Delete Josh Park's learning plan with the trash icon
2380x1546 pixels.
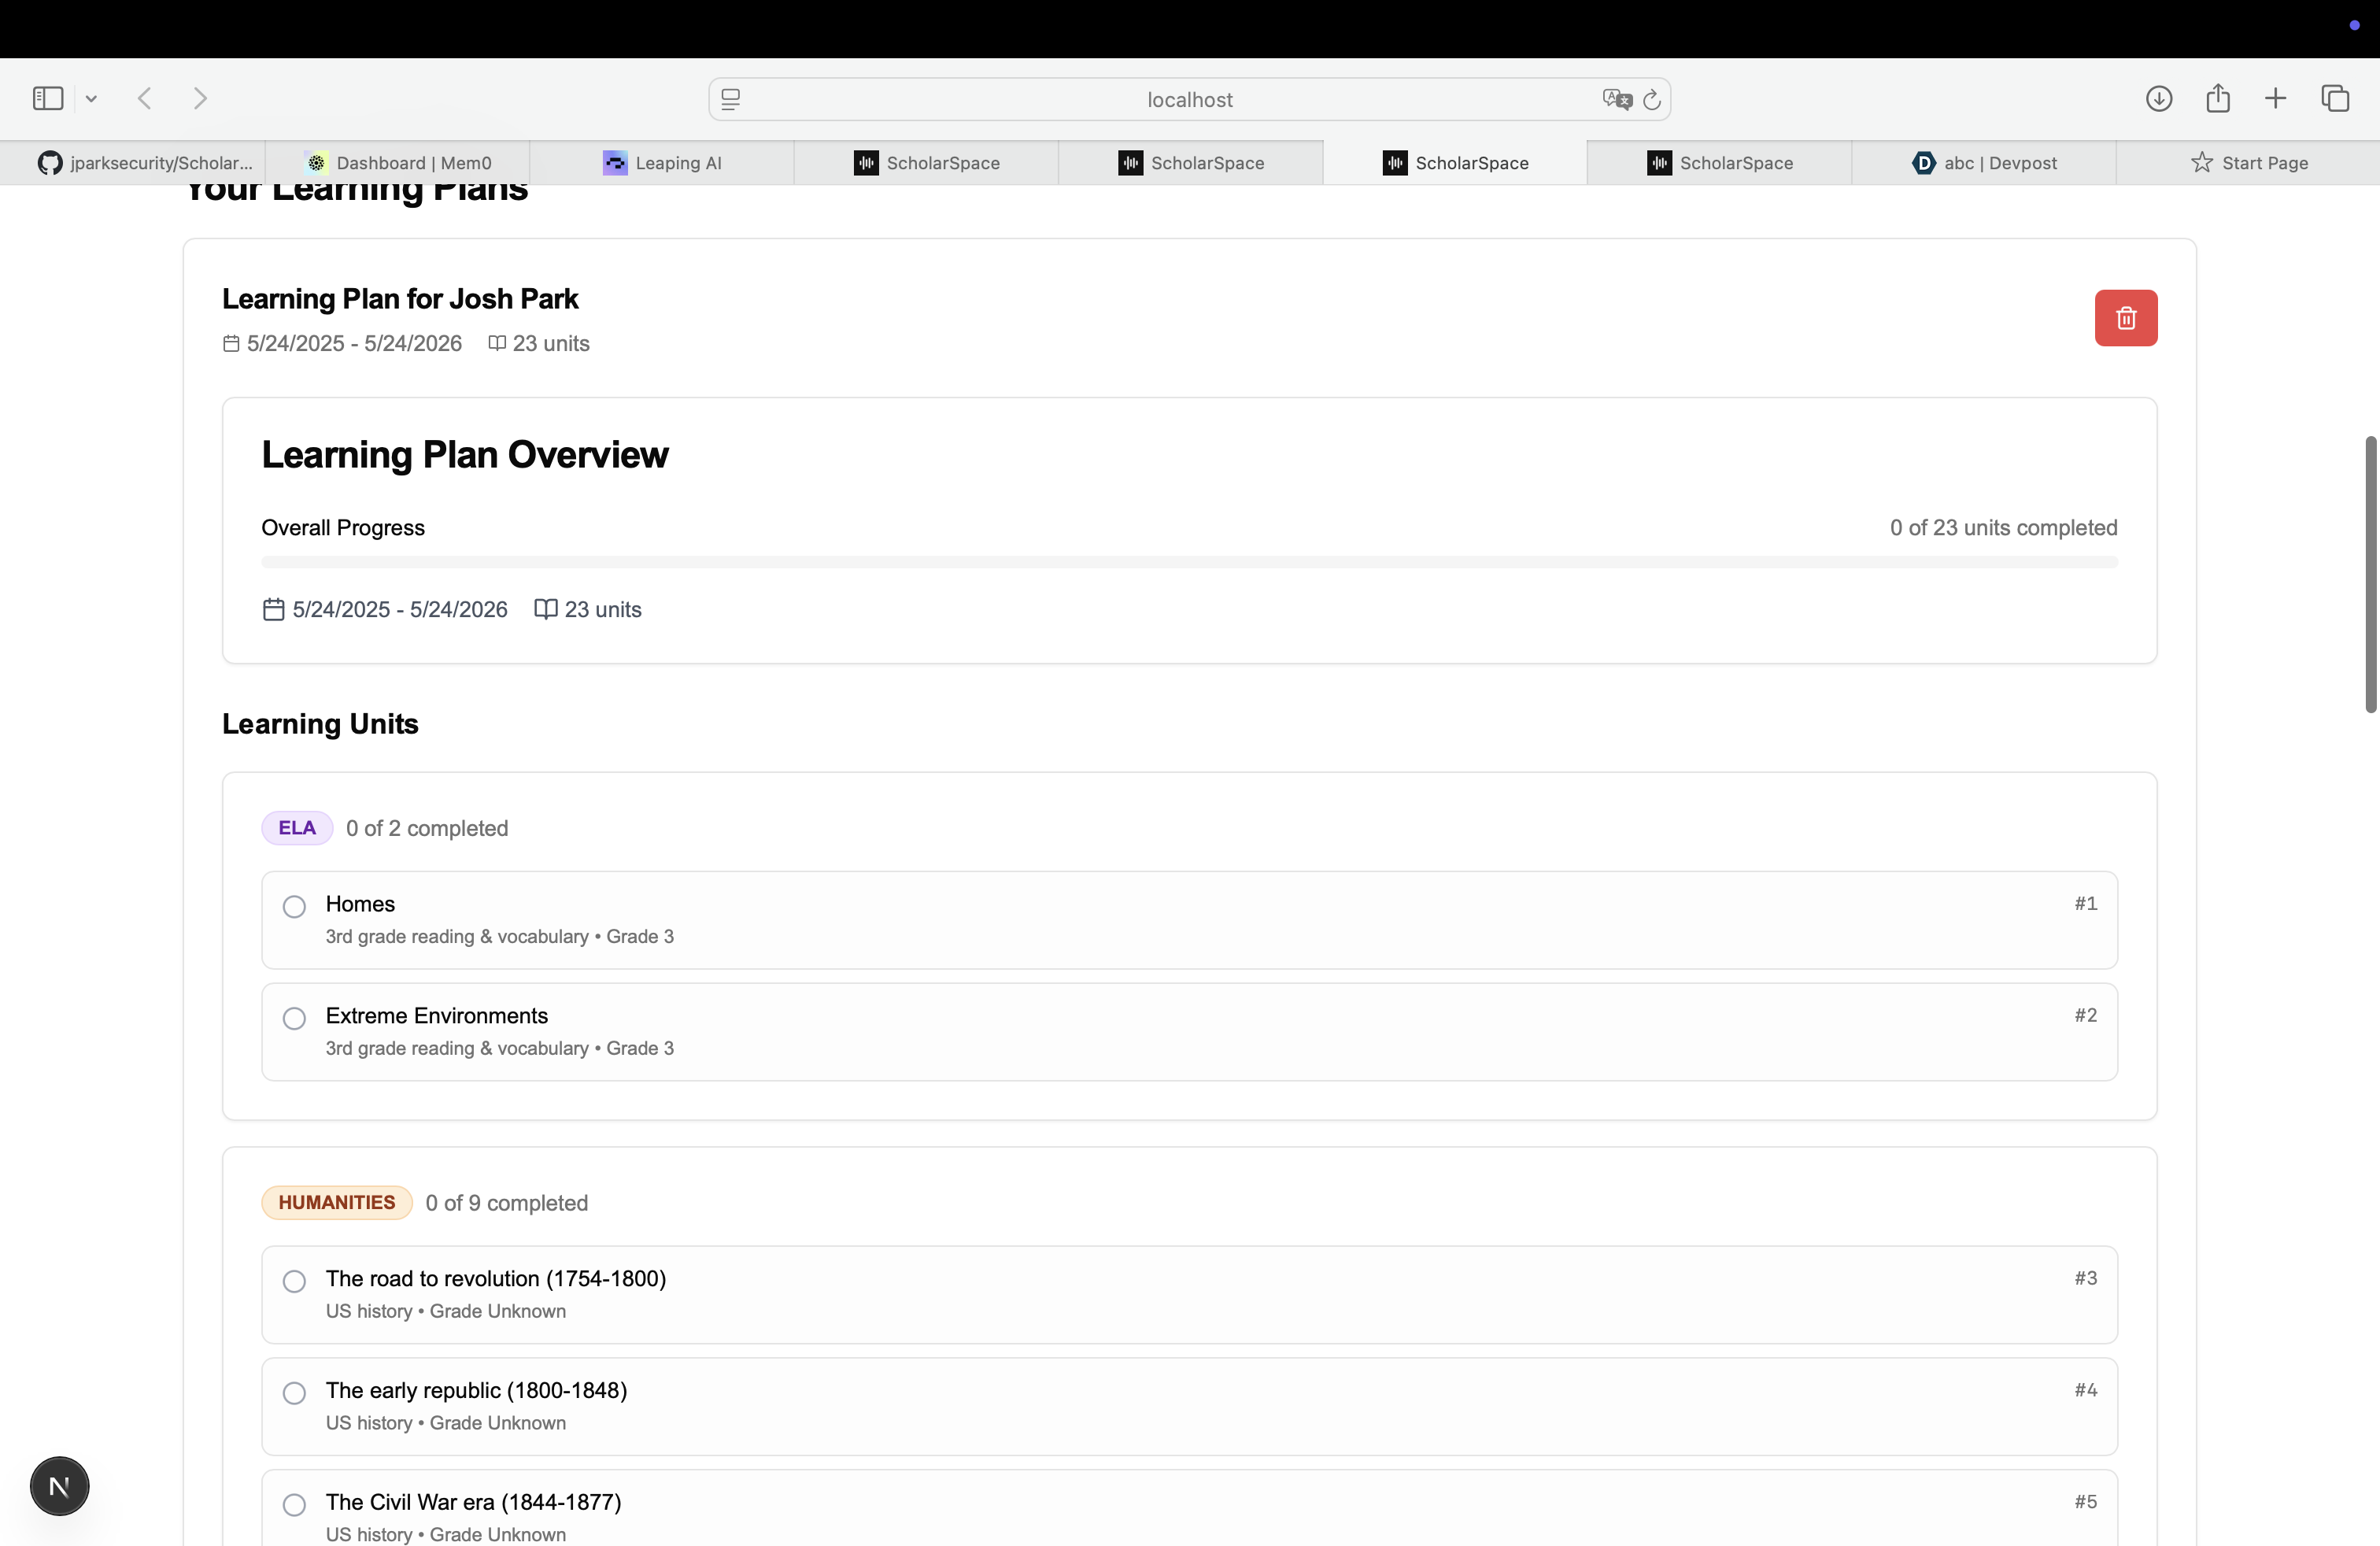point(2125,318)
